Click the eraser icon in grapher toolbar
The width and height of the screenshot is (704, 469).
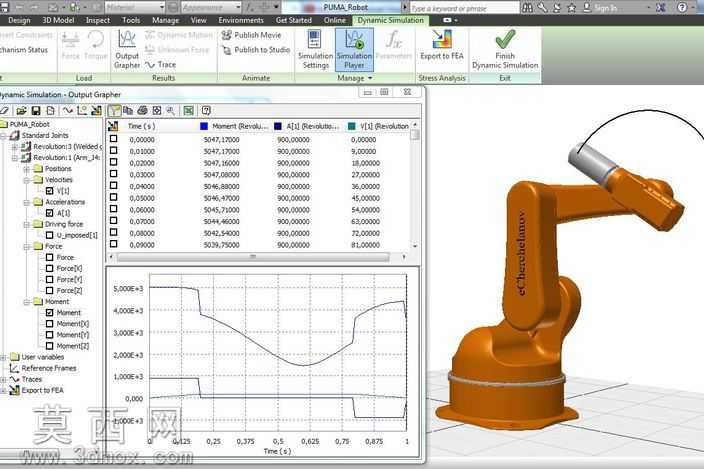pyautogui.click(x=4, y=110)
